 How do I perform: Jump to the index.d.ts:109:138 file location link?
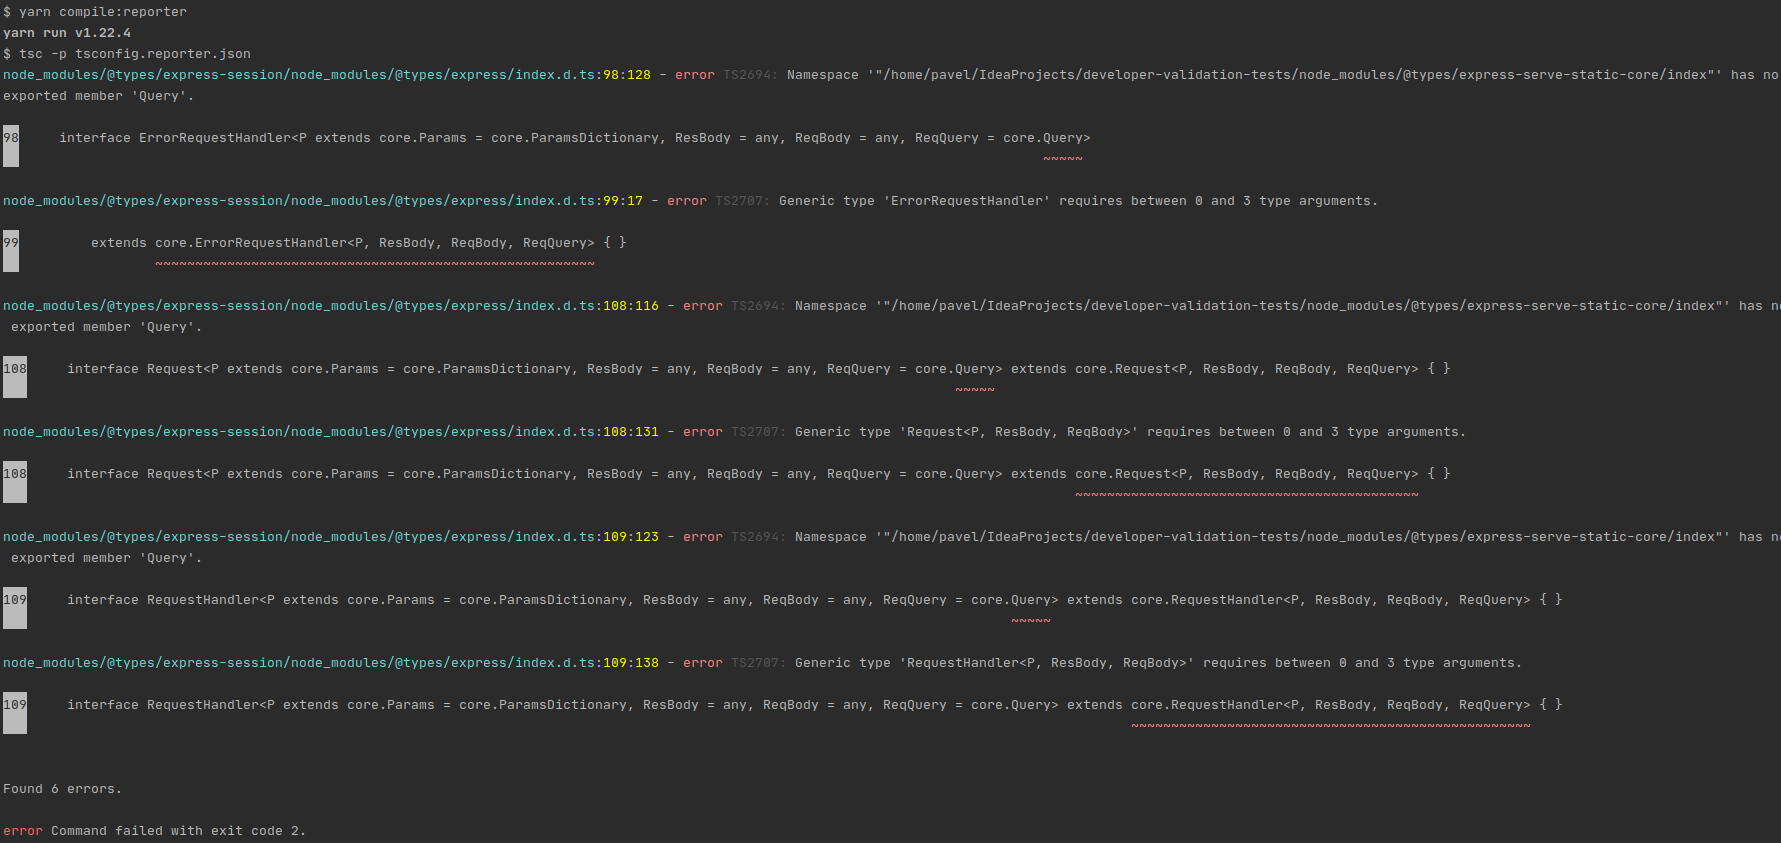331,663
